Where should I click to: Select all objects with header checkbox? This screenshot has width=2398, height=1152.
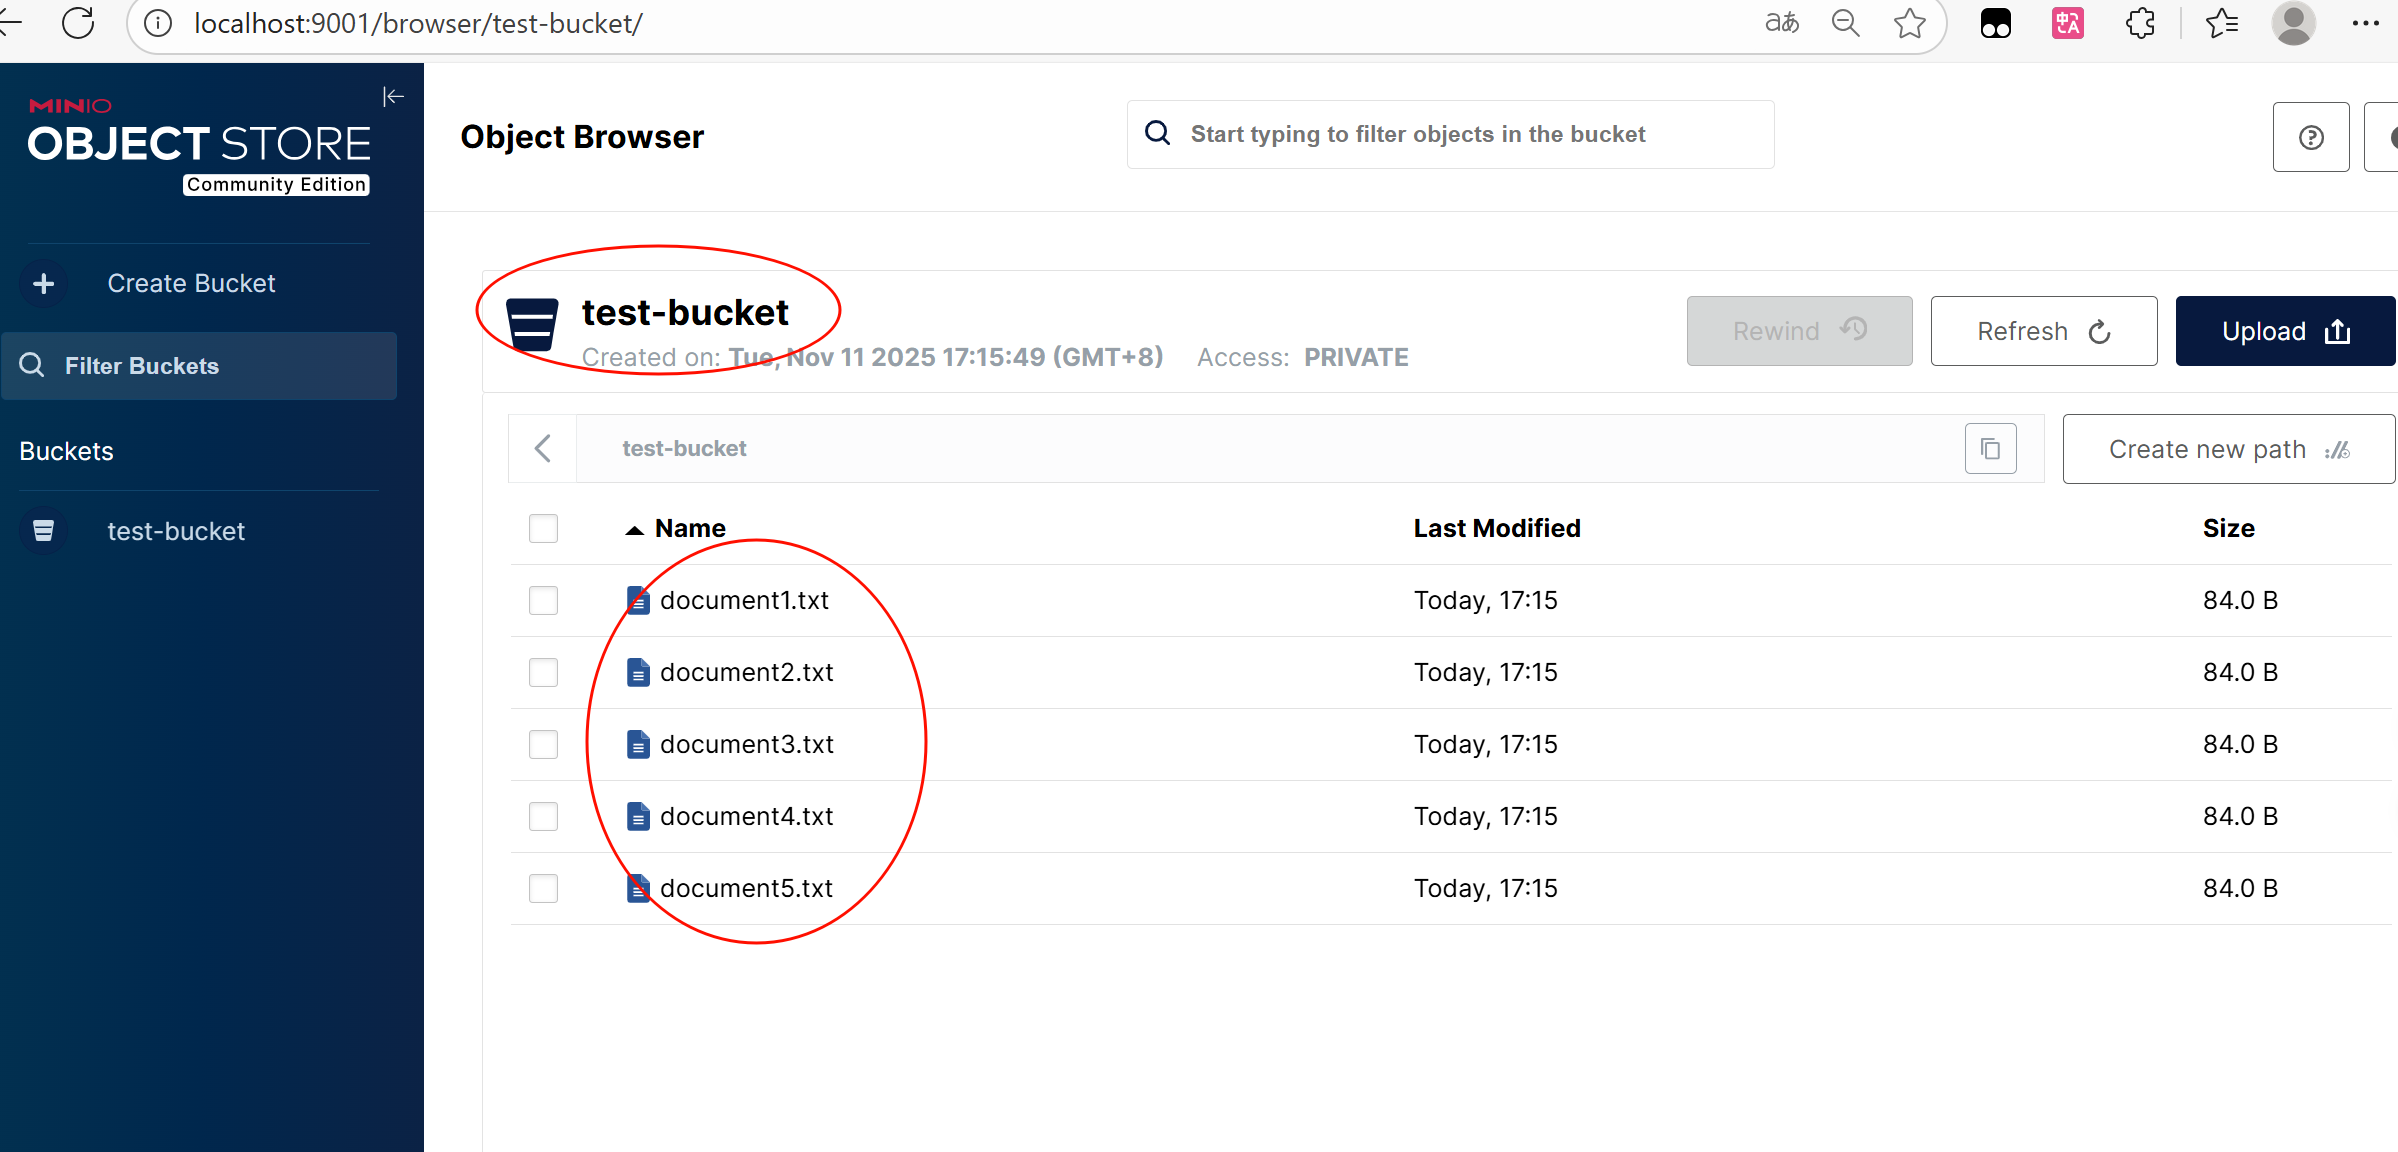point(543,529)
